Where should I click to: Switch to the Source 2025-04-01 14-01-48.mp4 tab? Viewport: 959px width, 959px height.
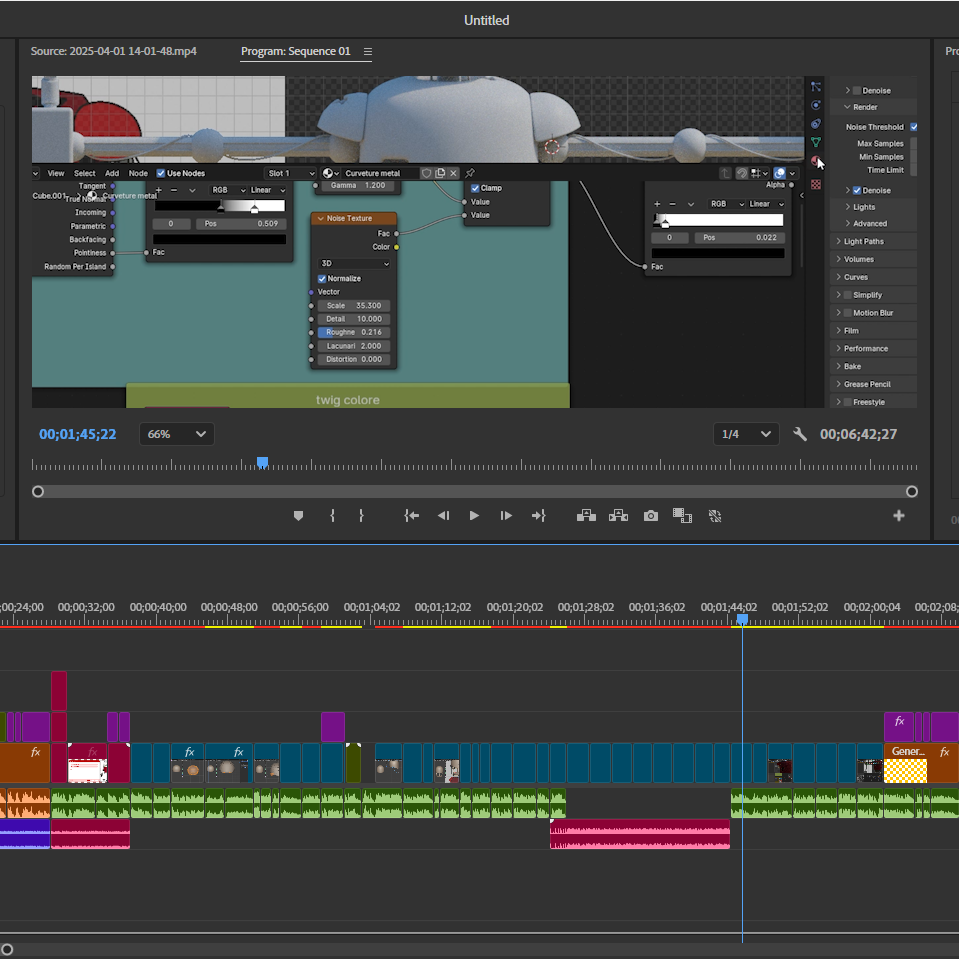[114, 51]
